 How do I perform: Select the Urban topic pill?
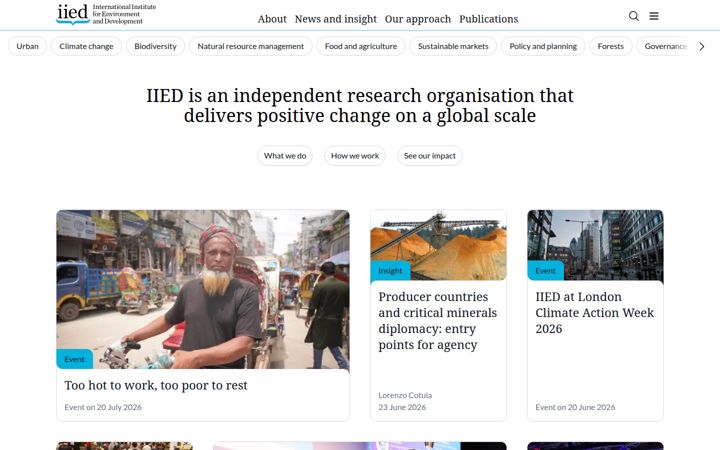coord(28,46)
